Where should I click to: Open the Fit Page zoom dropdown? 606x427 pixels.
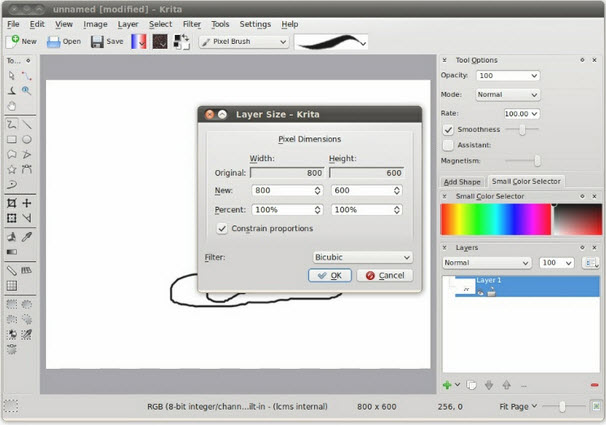518,407
